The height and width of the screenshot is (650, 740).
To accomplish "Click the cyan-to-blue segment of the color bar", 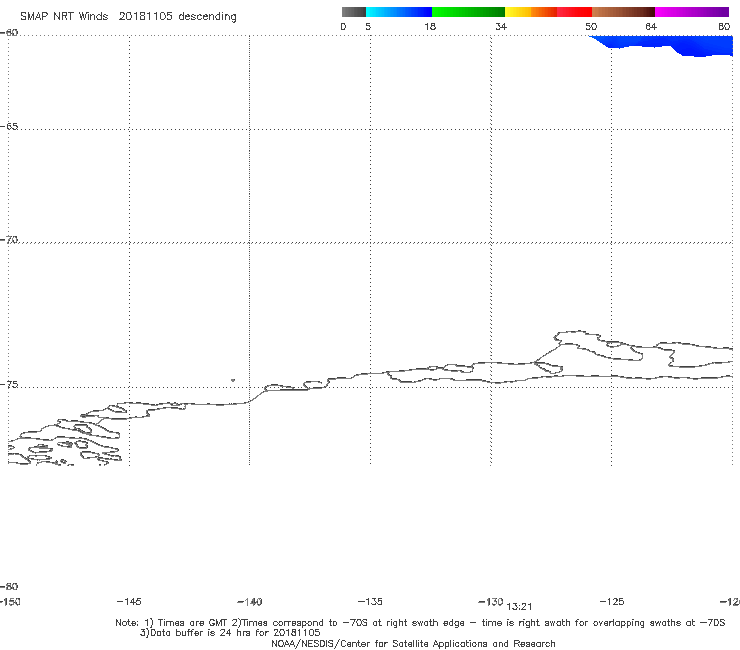I will click(399, 12).
